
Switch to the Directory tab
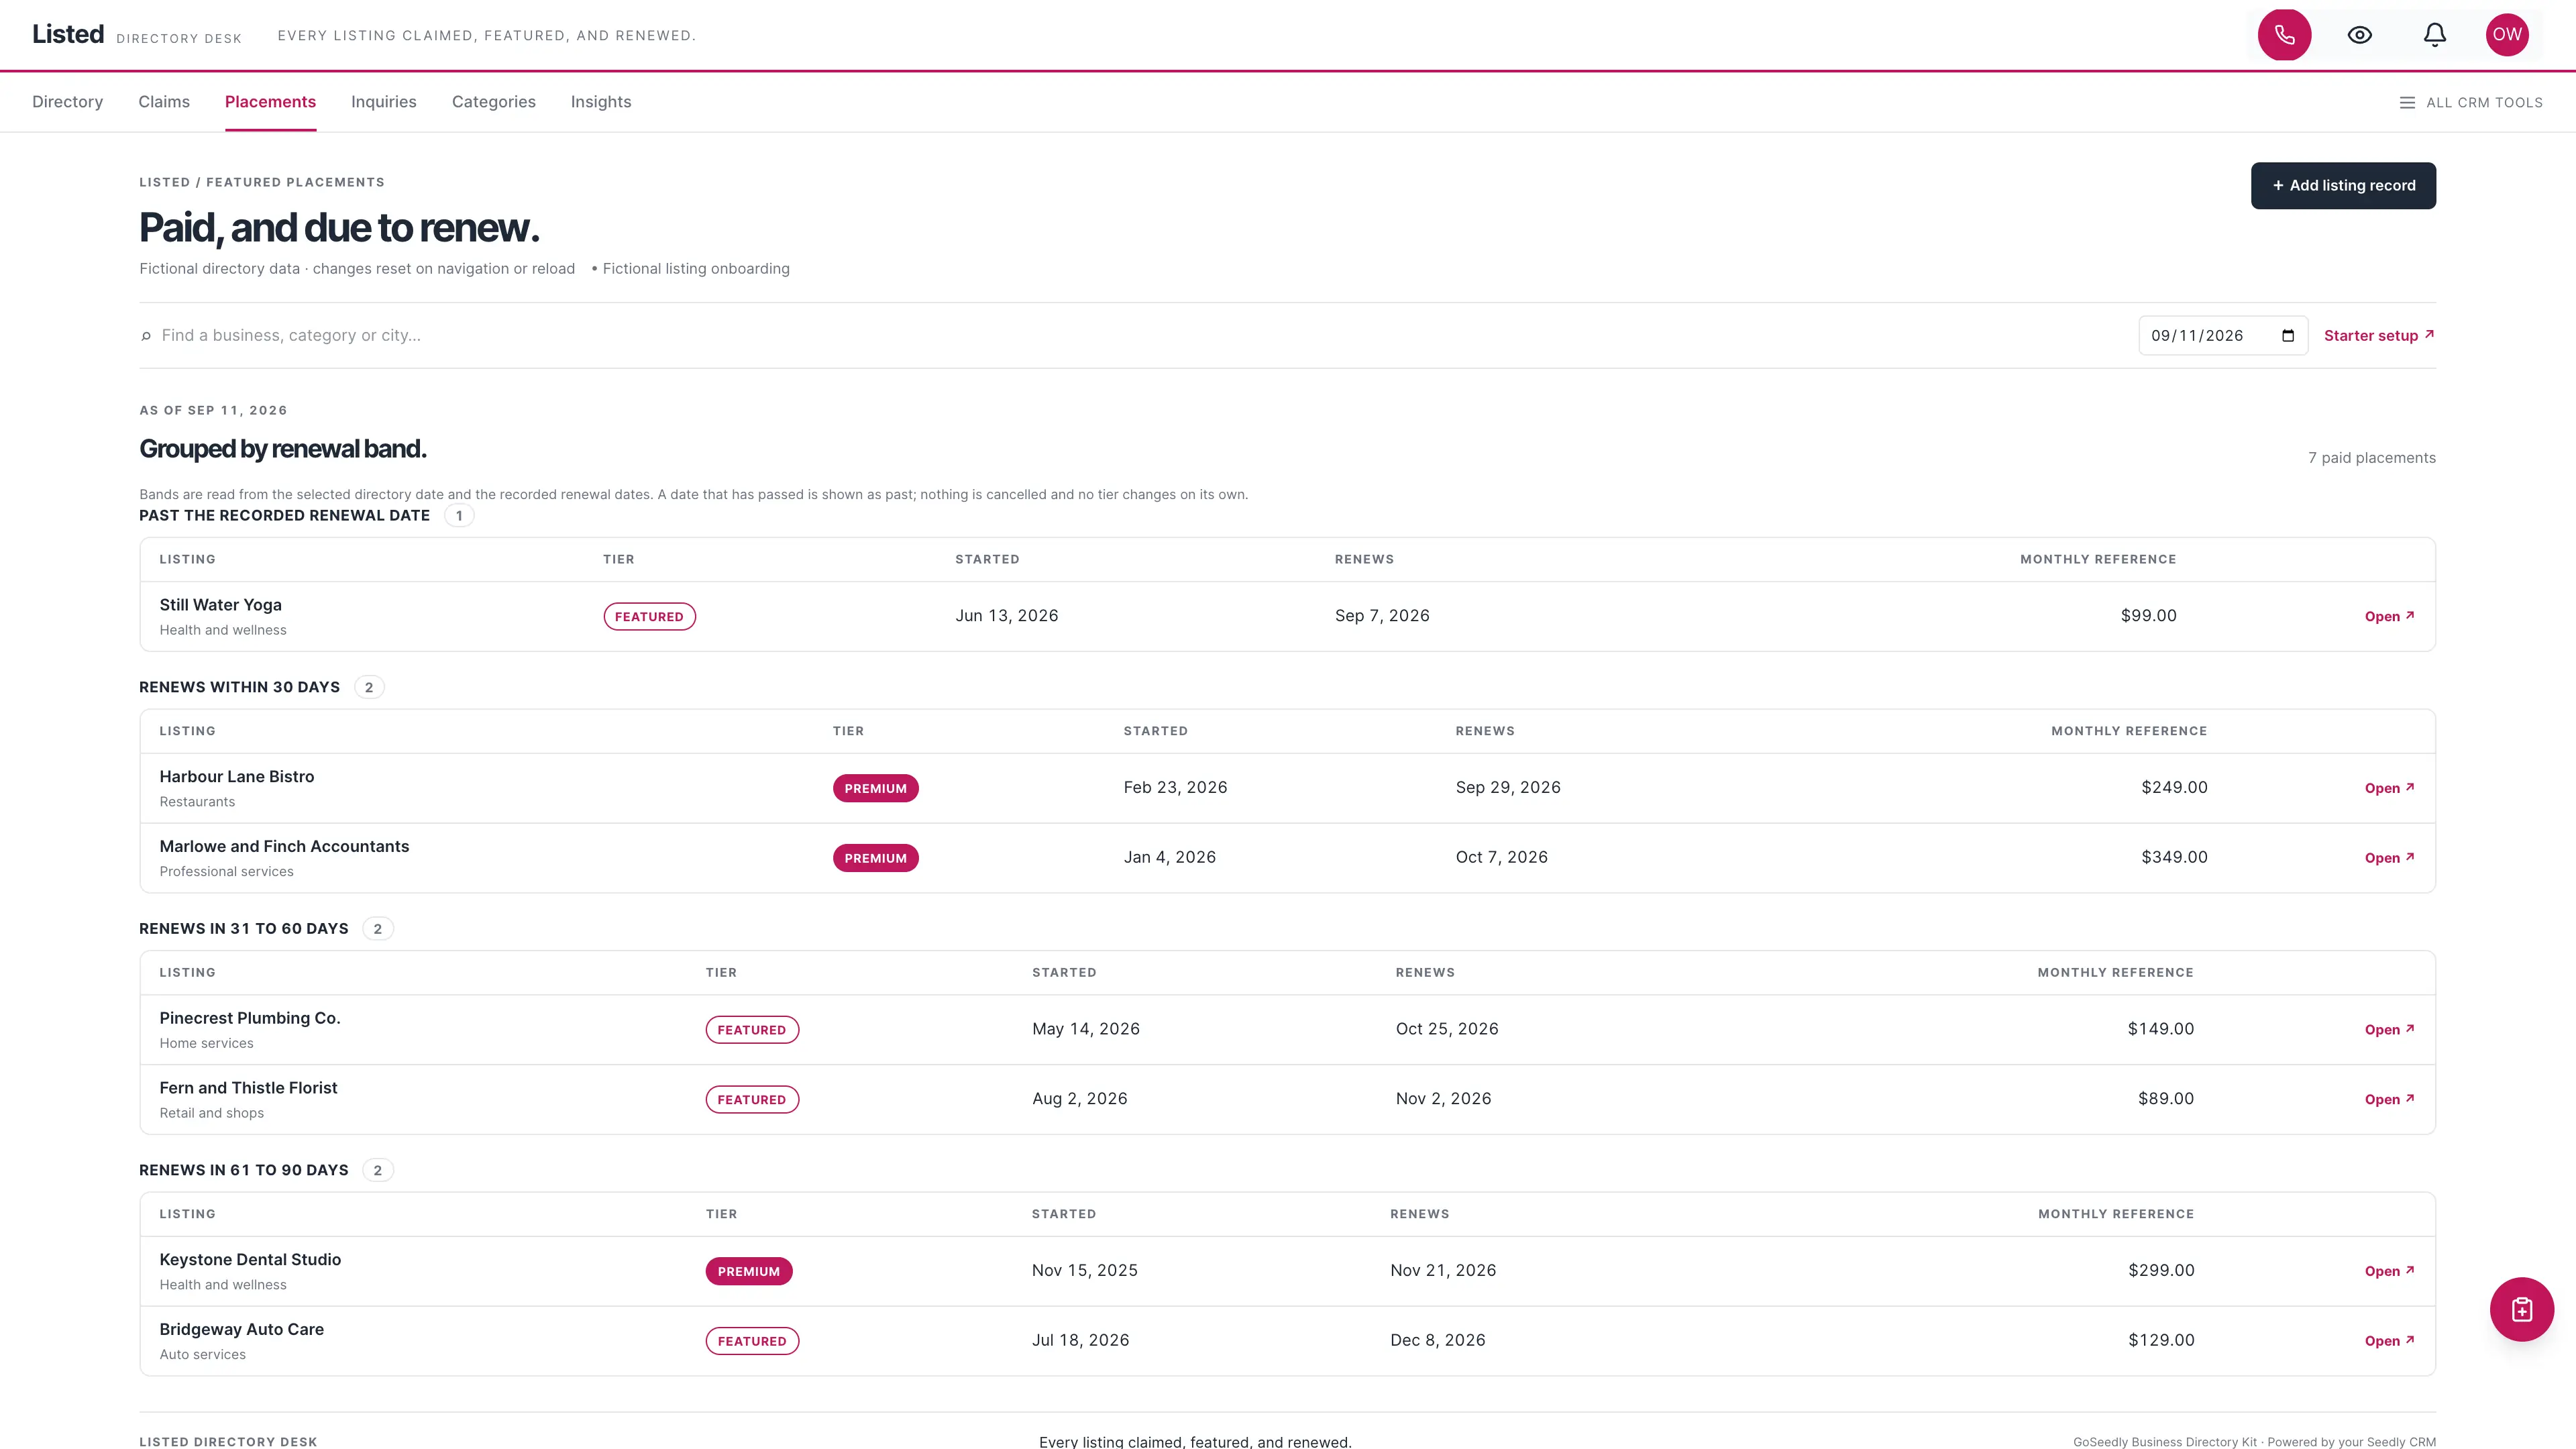(67, 102)
